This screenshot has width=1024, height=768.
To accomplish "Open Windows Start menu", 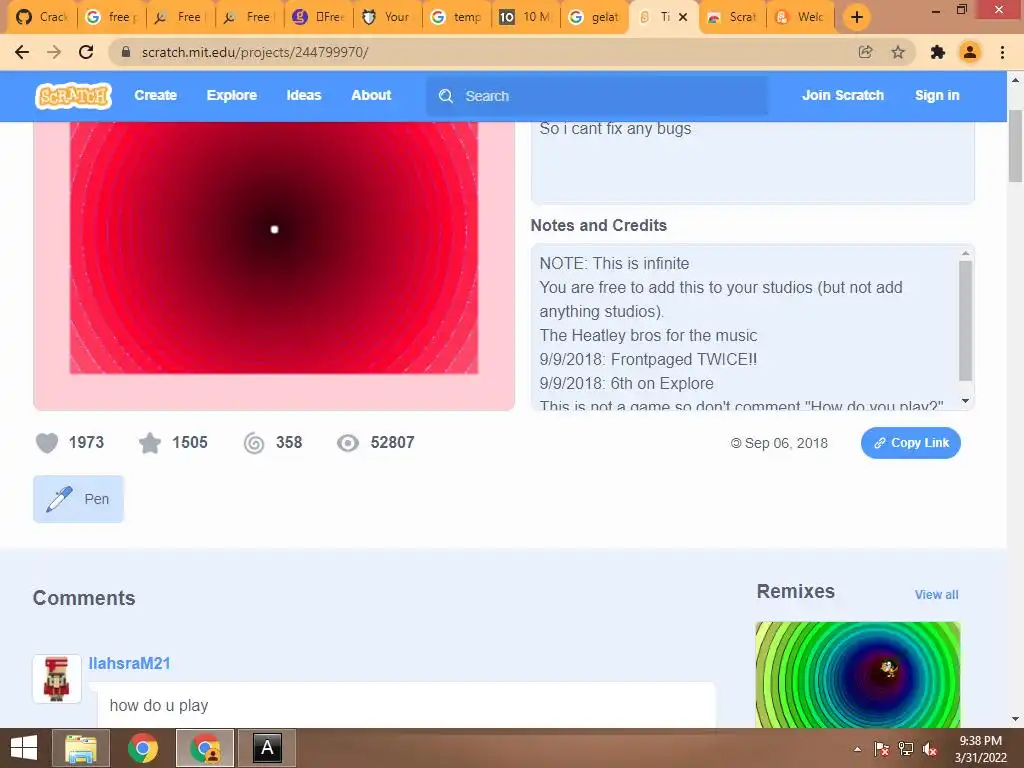I will coord(24,748).
